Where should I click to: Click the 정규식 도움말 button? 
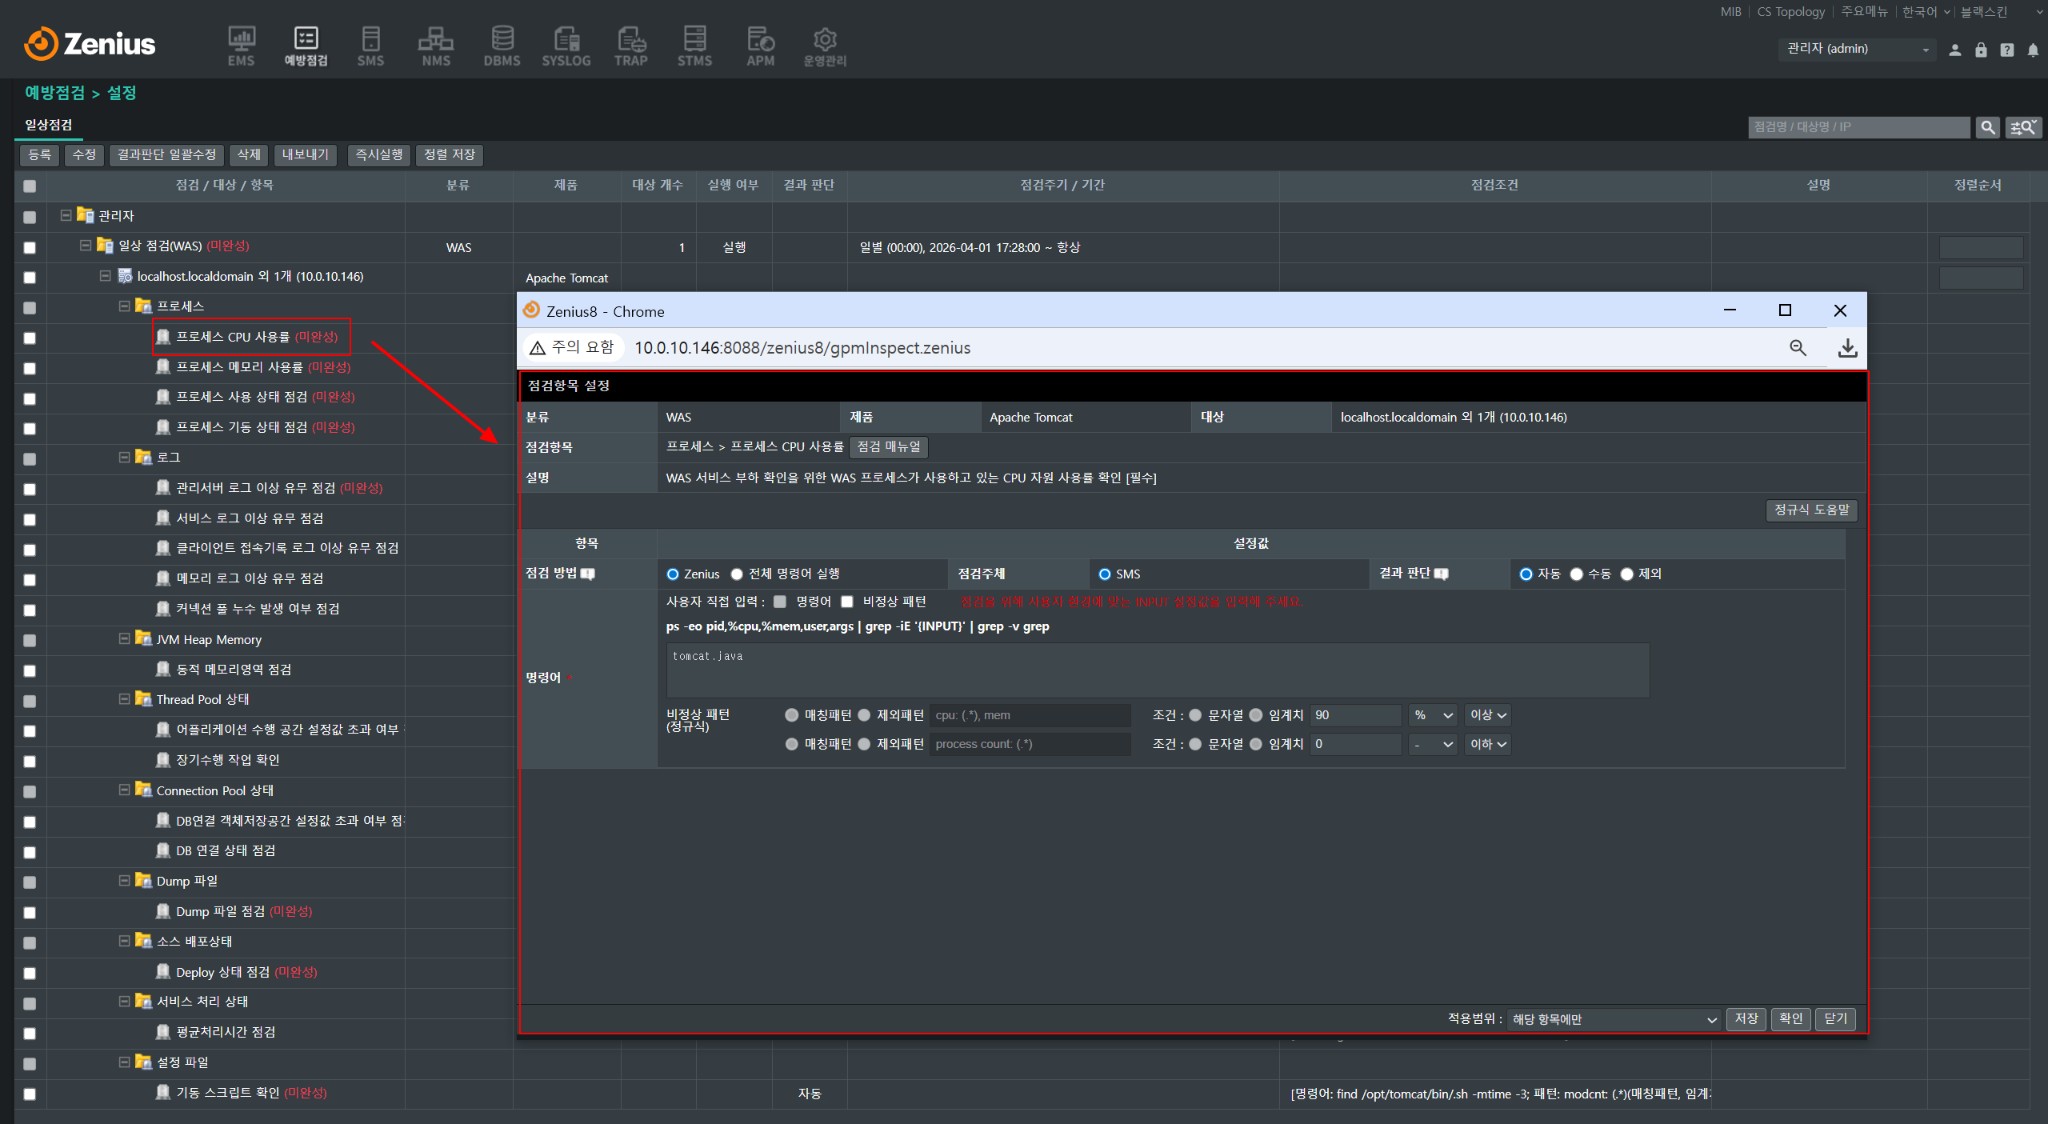(x=1811, y=510)
